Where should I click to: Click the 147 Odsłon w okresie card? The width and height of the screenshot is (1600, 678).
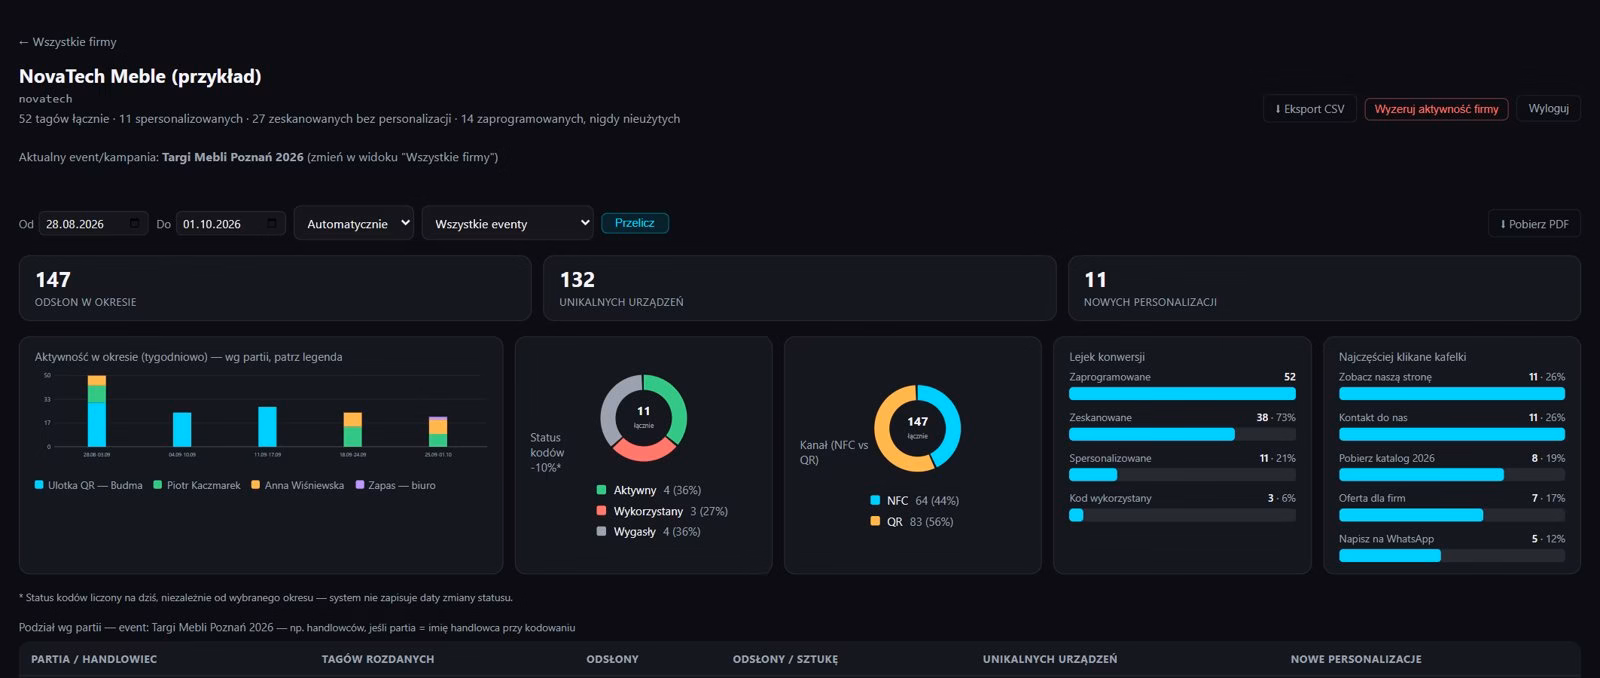275,288
